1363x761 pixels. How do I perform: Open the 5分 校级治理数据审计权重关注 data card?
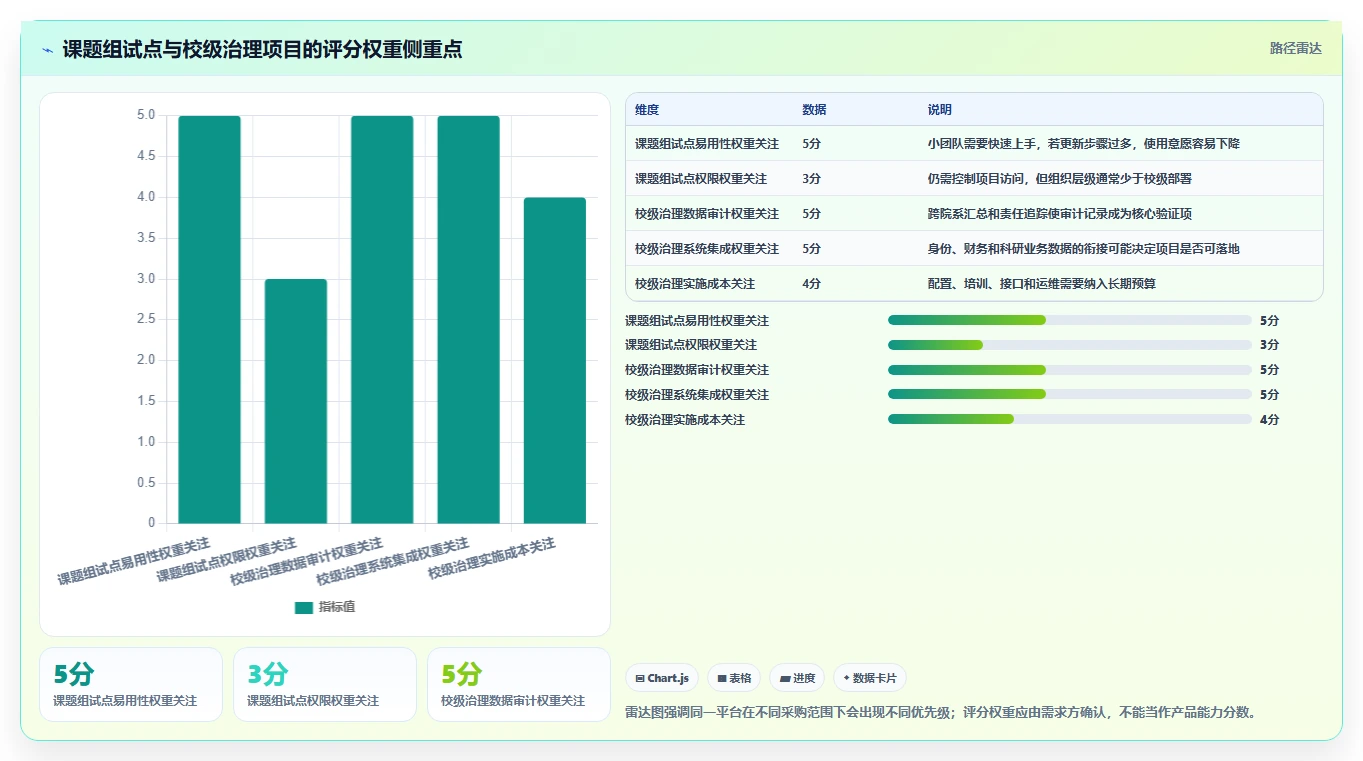point(519,684)
